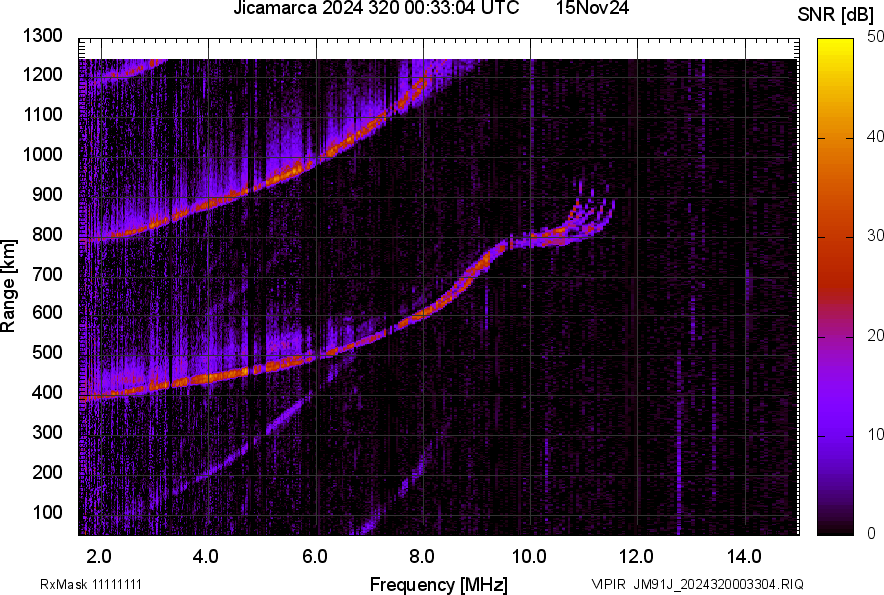Image resolution: width=884 pixels, height=595 pixels.
Task: Click the frequency tick label '10.0'
Action: [529, 557]
